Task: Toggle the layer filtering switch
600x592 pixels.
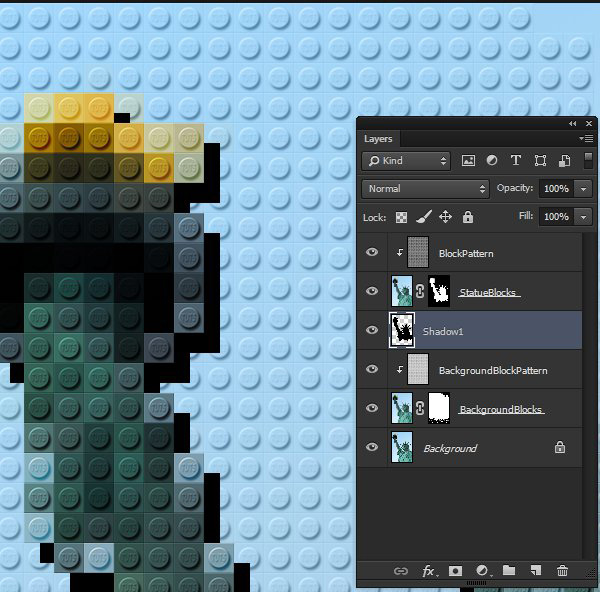Action: point(588,160)
